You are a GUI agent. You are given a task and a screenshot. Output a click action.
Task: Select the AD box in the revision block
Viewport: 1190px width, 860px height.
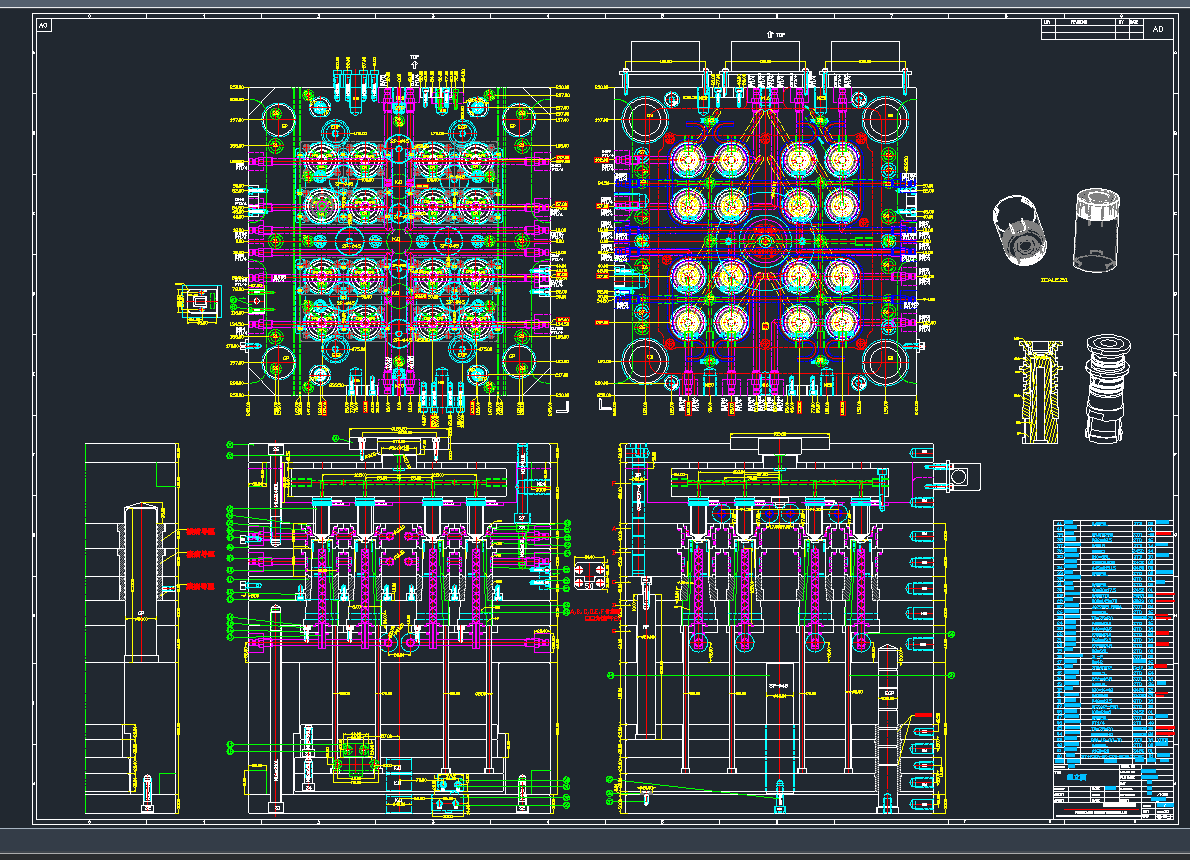pos(1158,30)
